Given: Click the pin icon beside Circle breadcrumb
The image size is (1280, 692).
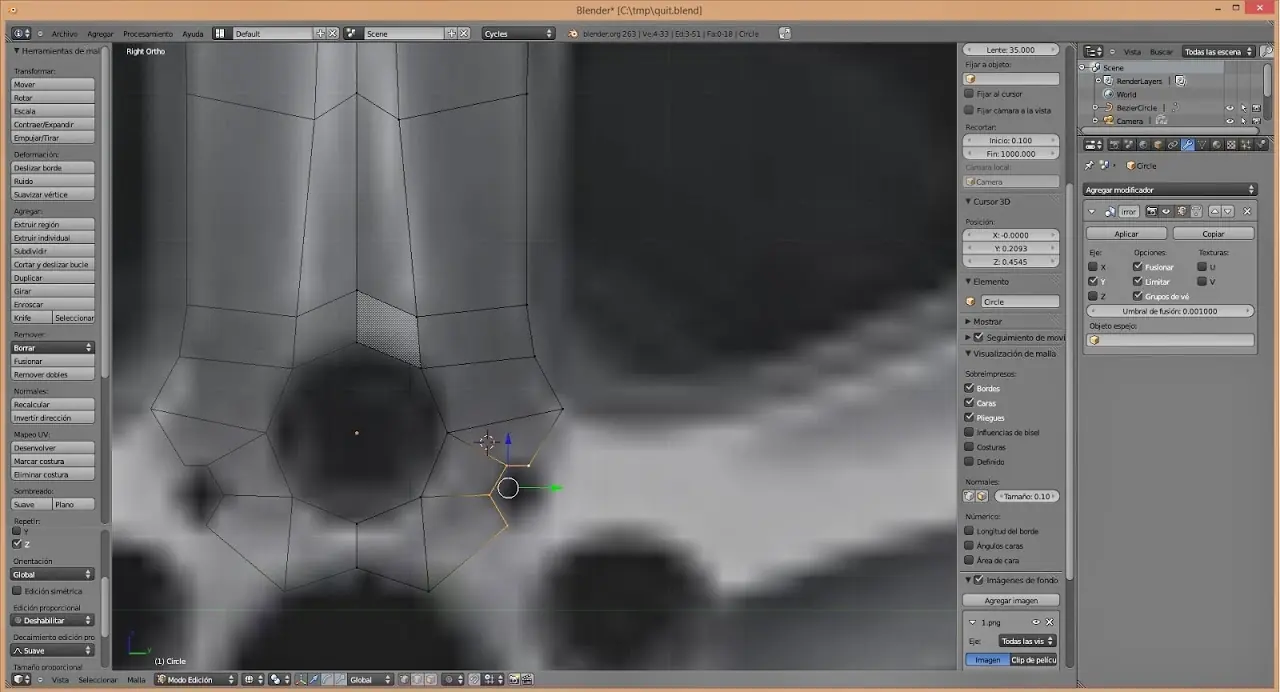Looking at the screenshot, I should [1089, 165].
